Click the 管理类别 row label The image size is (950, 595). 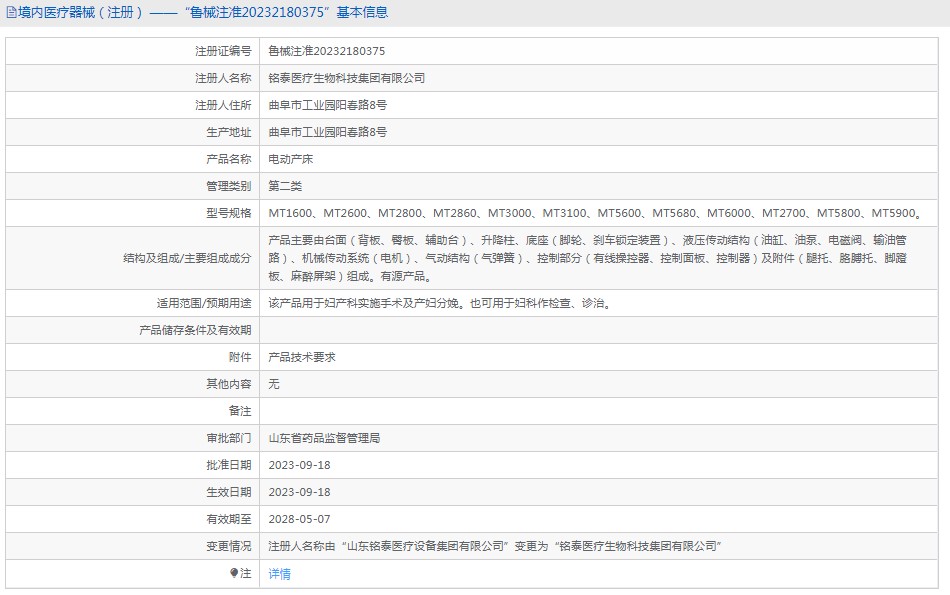point(228,186)
